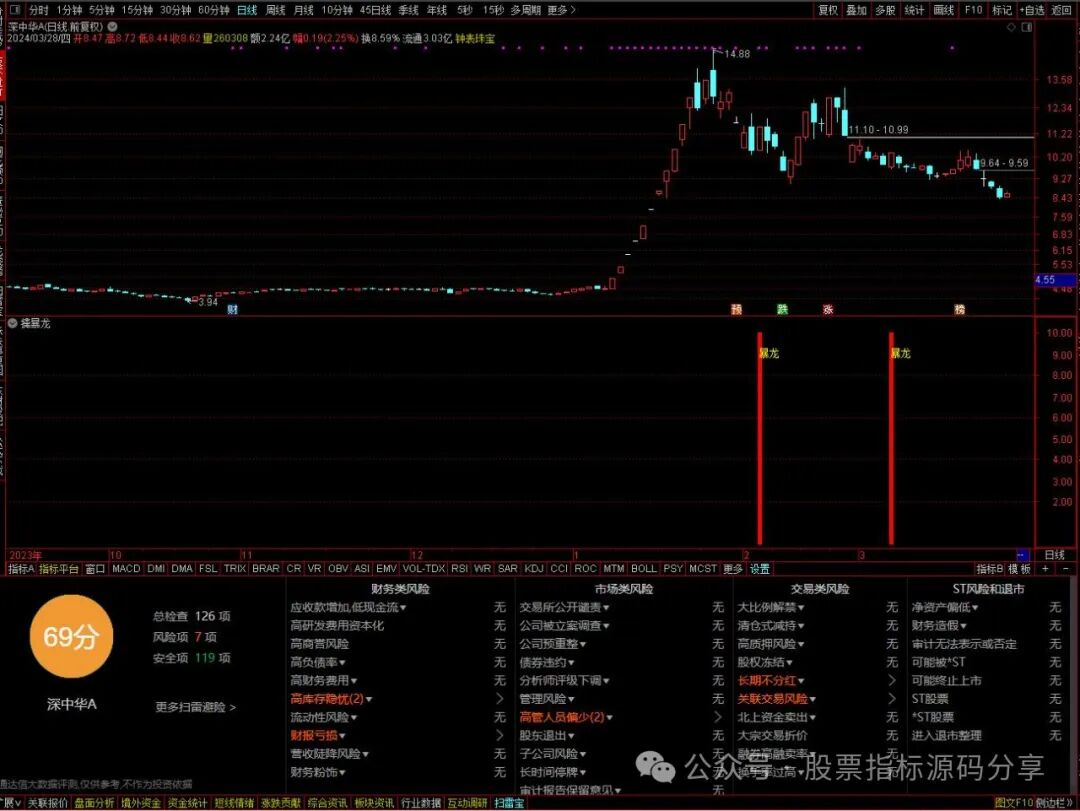The image size is (1080, 811).
Task: Switch to 1分钟 period
Action: coord(69,10)
